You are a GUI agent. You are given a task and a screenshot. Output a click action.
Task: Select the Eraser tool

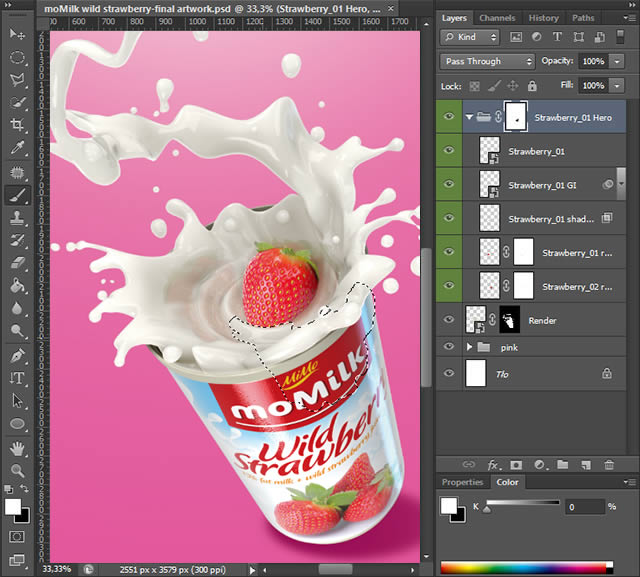coord(17,263)
